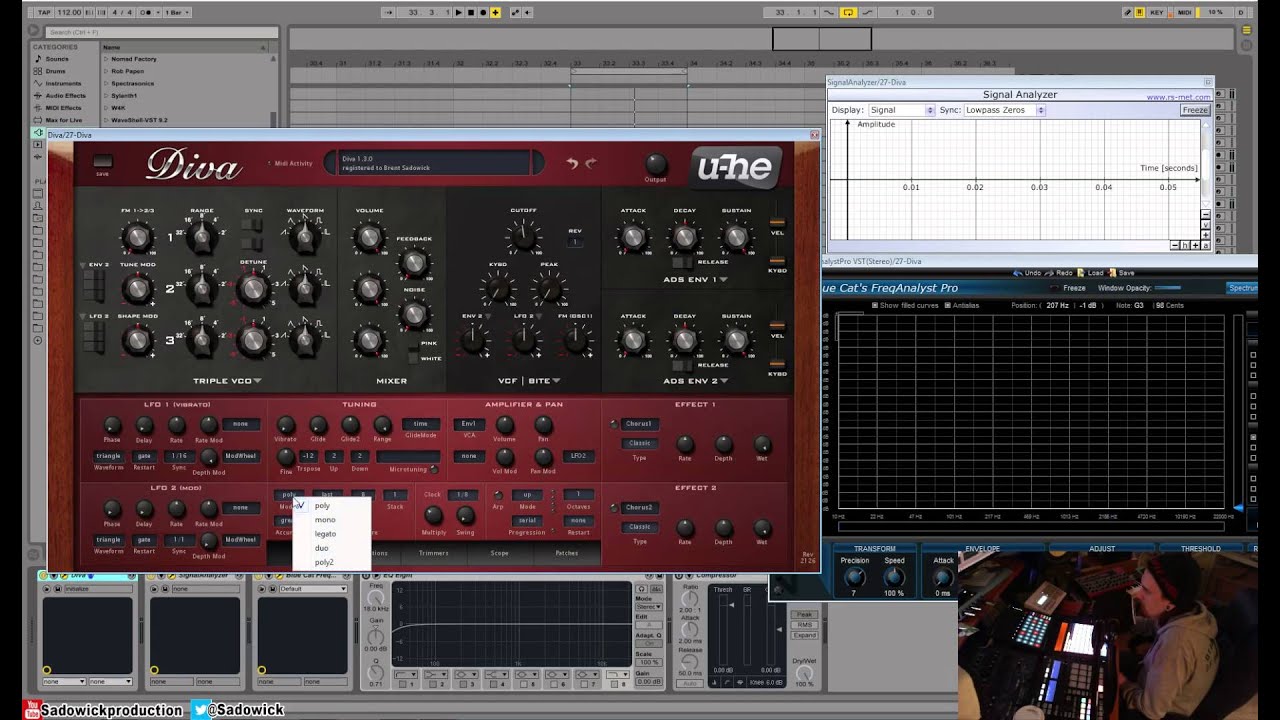The image size is (1280, 720).
Task: Click the GlideMode time selector
Action: pos(421,424)
